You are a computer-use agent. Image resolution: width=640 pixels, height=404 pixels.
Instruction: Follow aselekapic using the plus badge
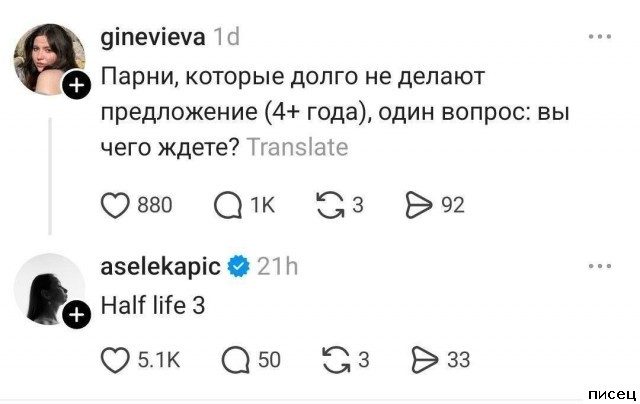(78, 318)
